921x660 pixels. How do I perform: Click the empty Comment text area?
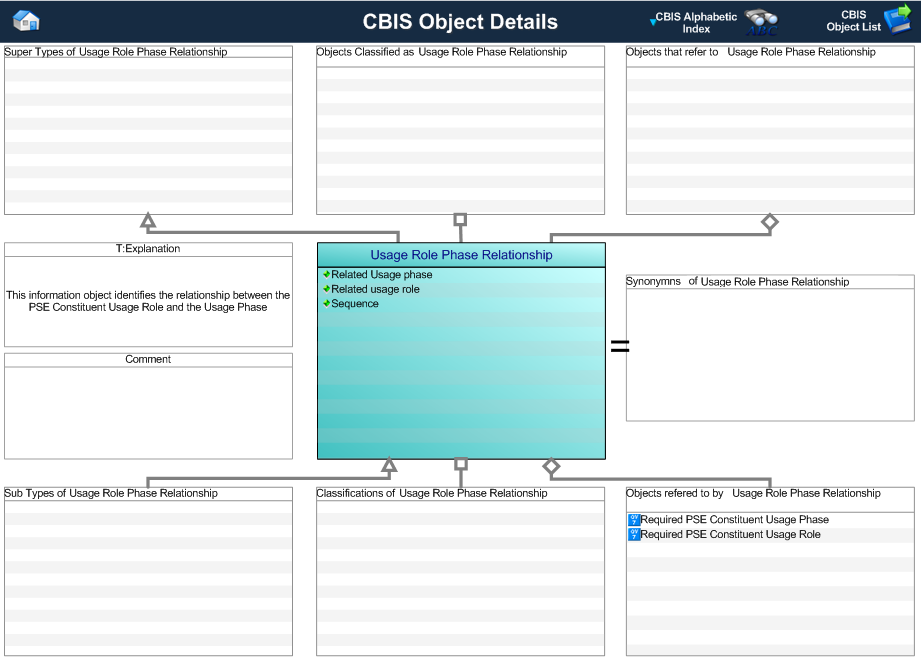tap(148, 413)
